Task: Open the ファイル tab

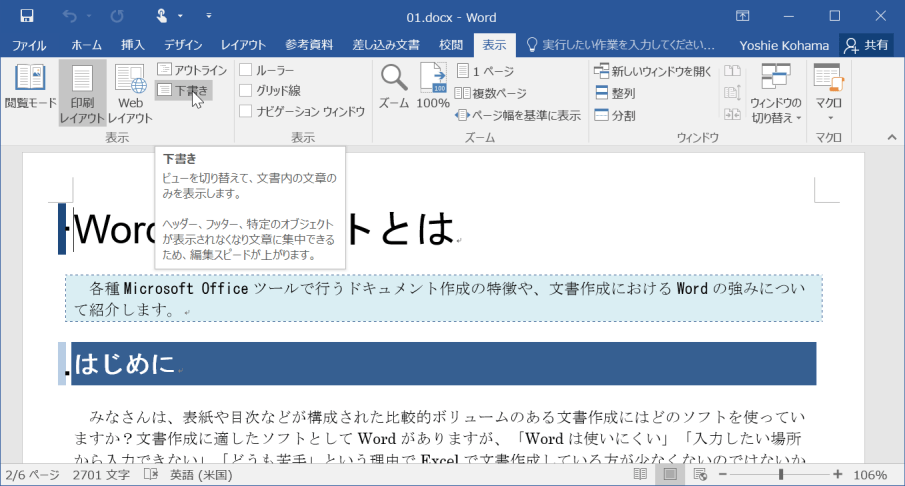Action: point(29,45)
